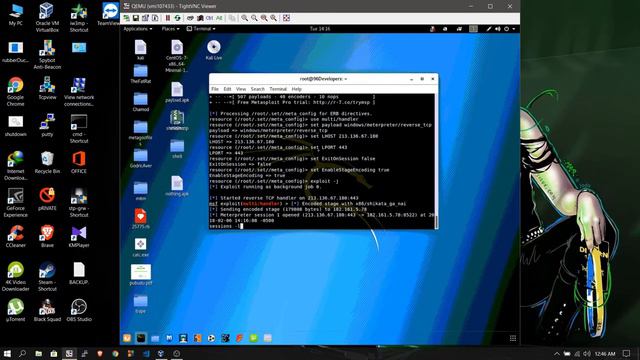Click the files folder icon in Kali dock
640x360 pixels.
tap(155, 338)
